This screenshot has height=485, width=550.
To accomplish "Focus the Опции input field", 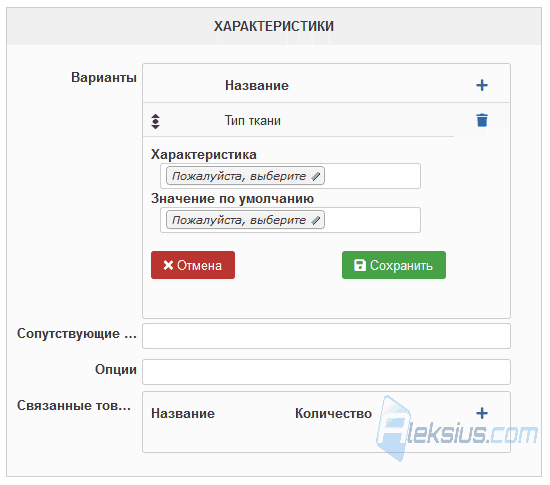I will click(x=326, y=372).
